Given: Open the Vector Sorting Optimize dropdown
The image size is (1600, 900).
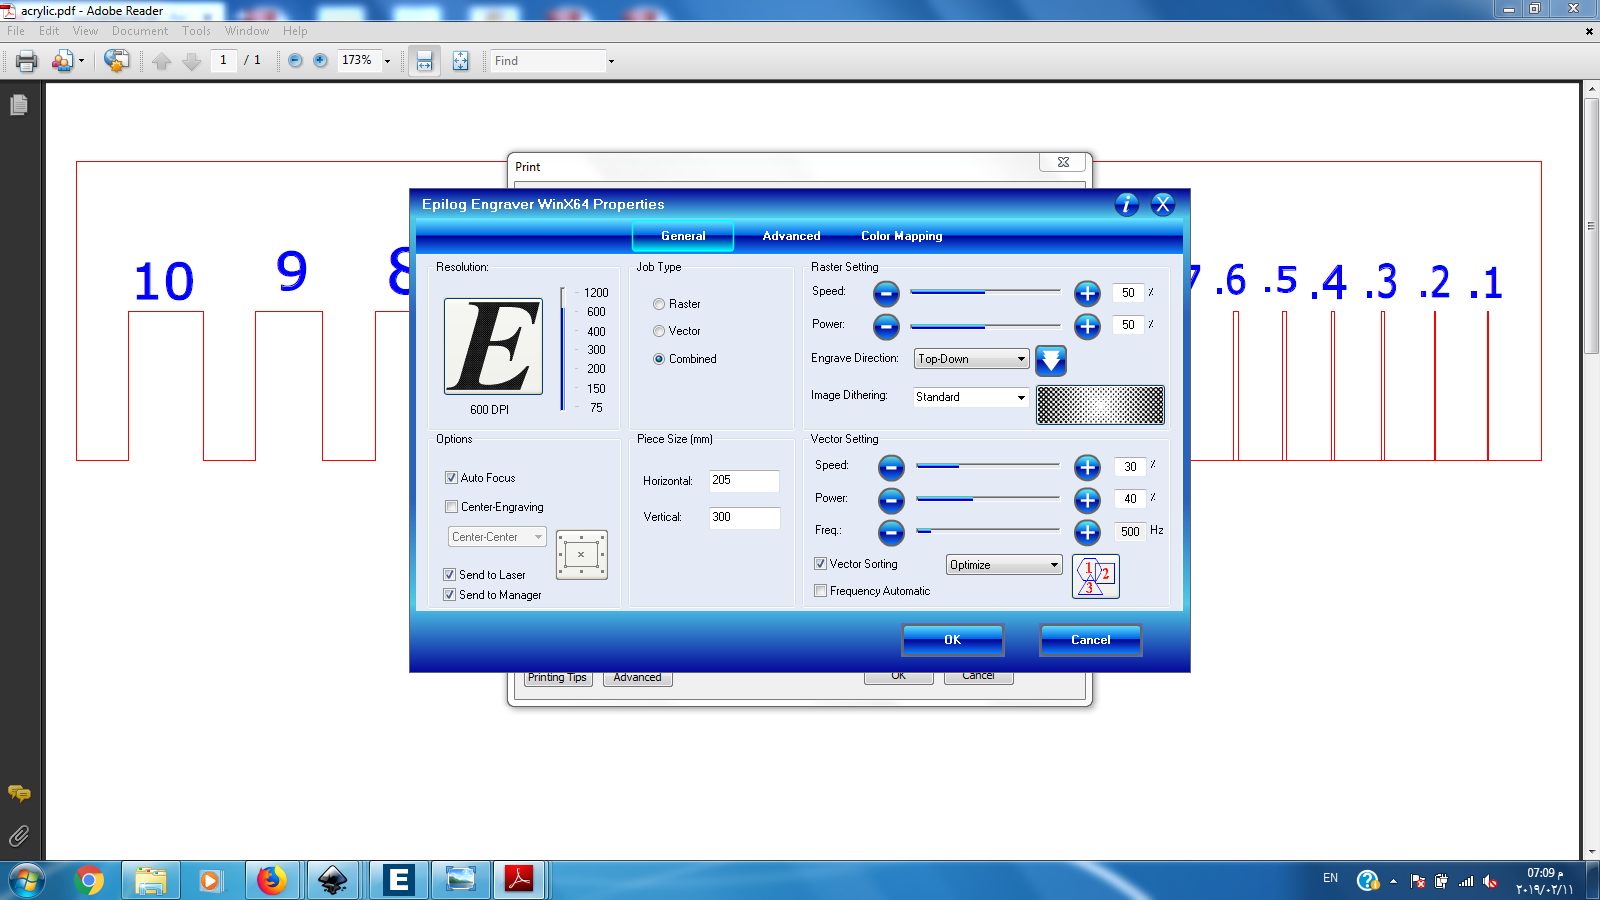Looking at the screenshot, I should [1004, 565].
